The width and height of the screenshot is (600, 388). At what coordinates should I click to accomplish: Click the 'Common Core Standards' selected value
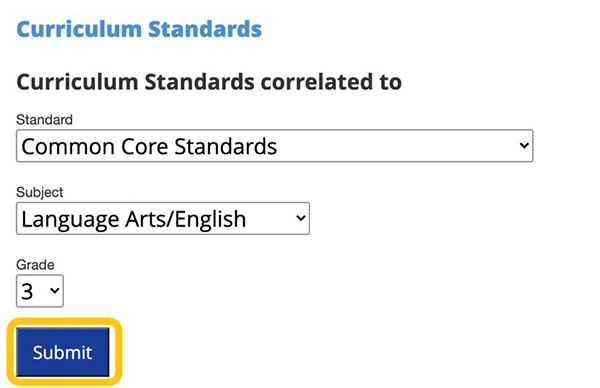tap(149, 147)
